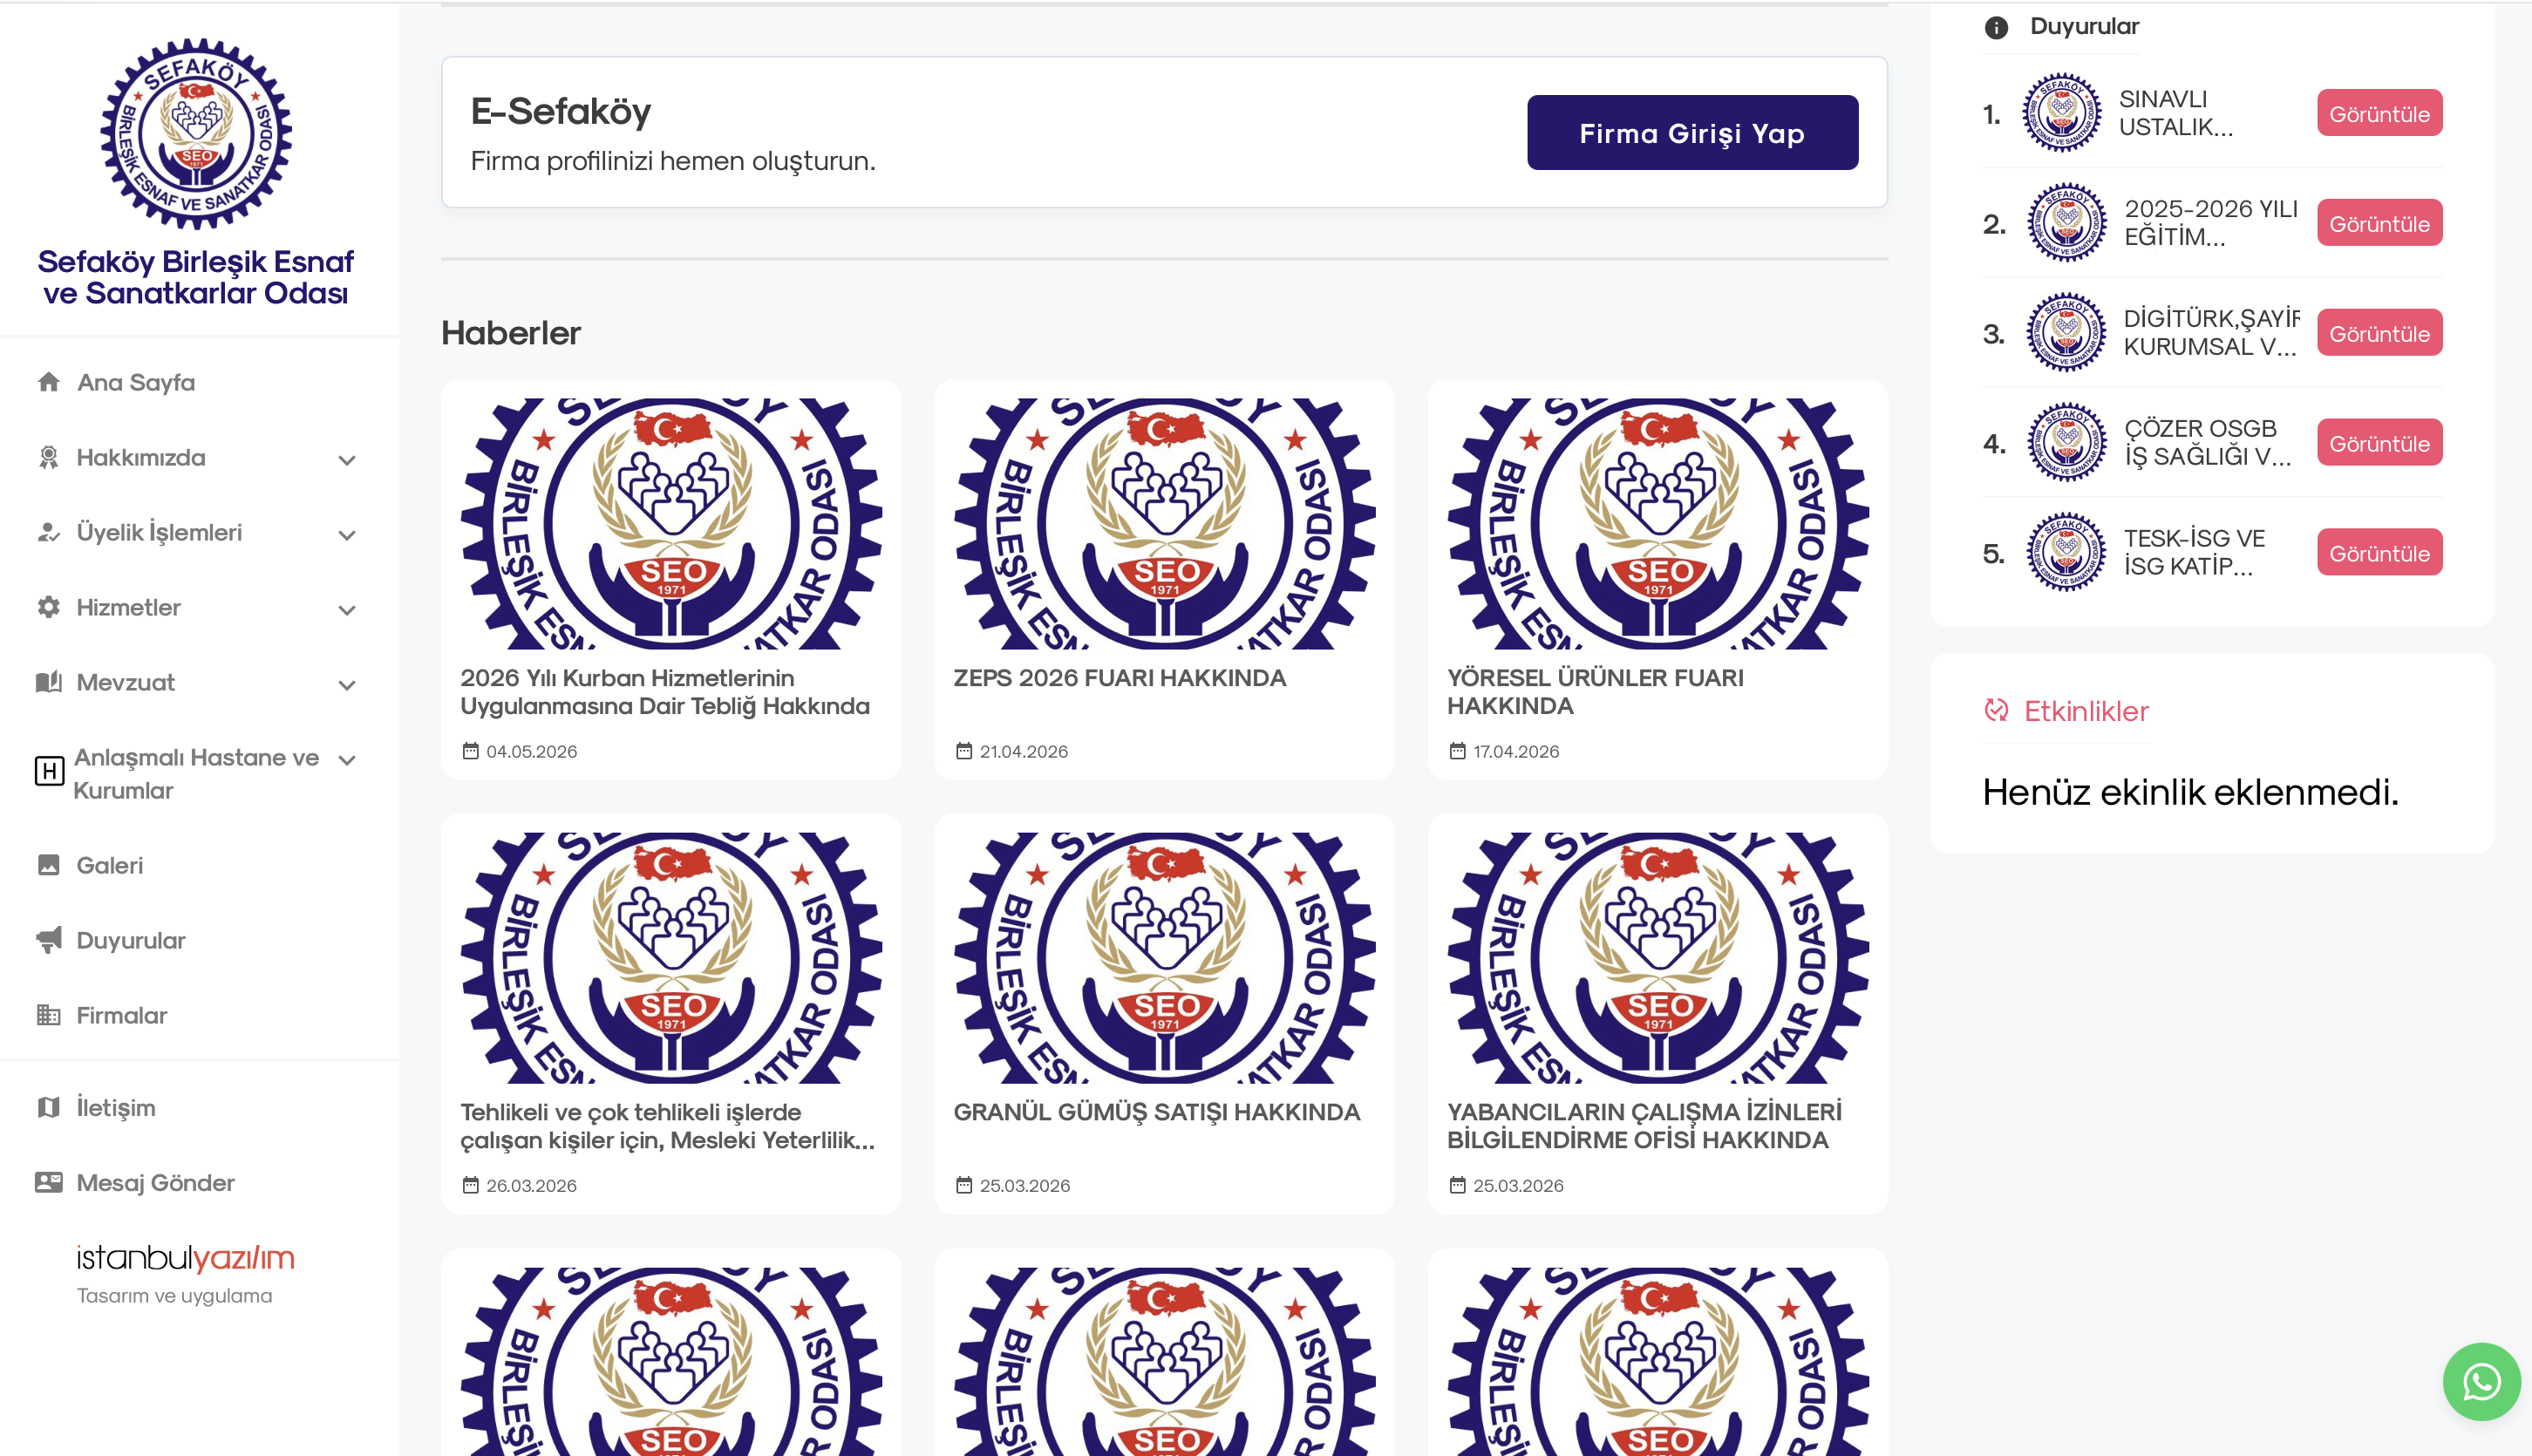Click the Etkinlikler refresh icon
This screenshot has width=2532, height=1456.
[x=1996, y=710]
